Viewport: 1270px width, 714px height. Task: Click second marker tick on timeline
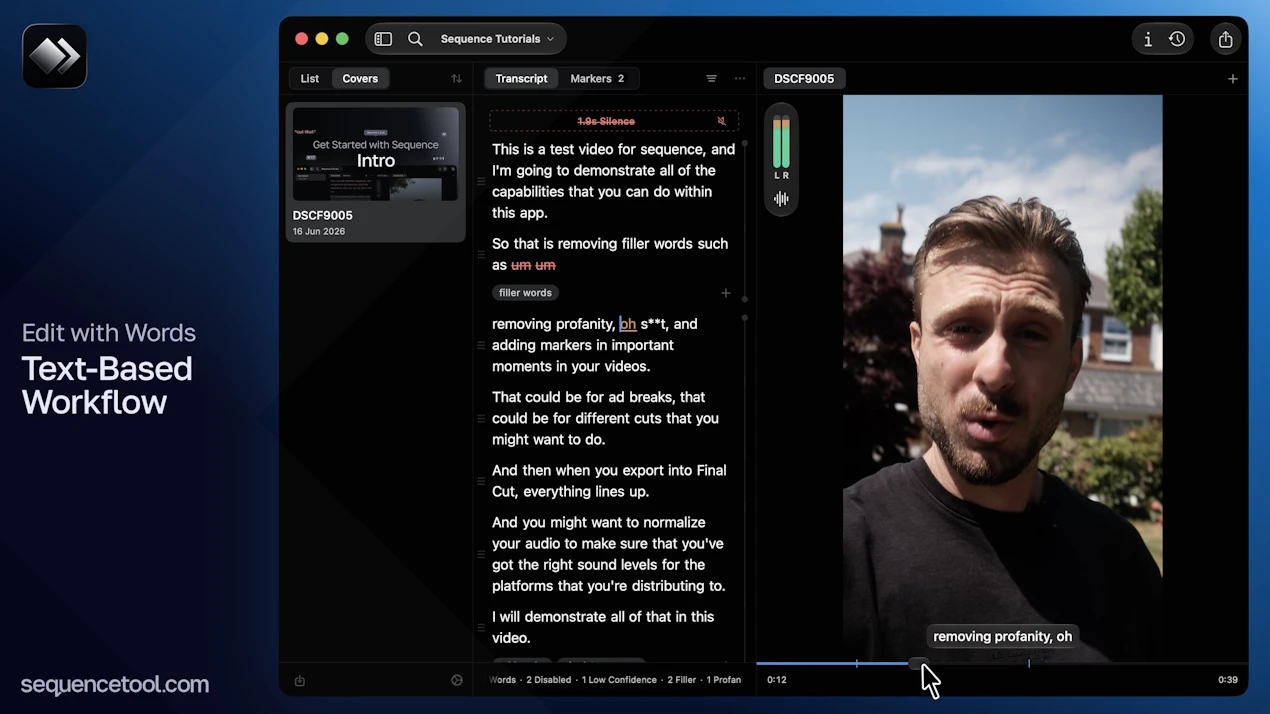tap(1029, 663)
